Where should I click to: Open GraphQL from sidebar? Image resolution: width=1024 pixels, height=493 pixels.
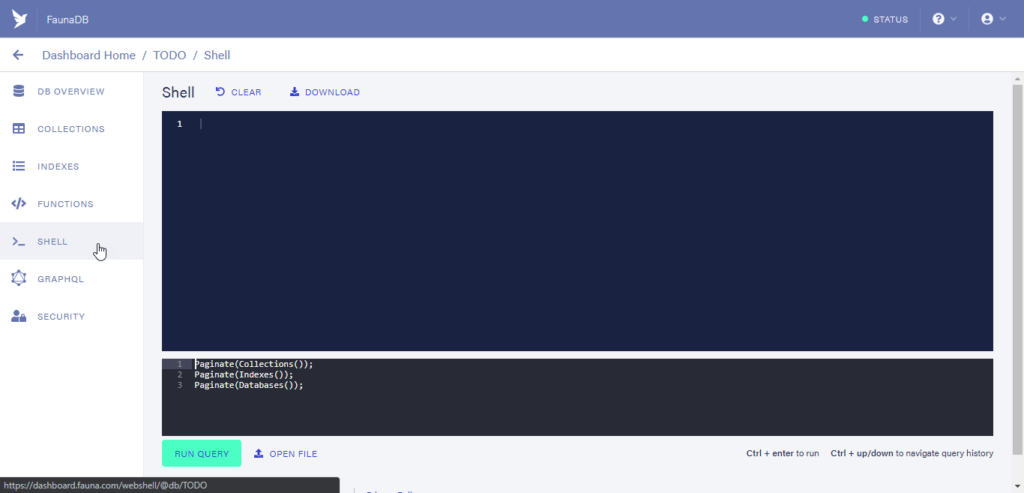(71, 279)
